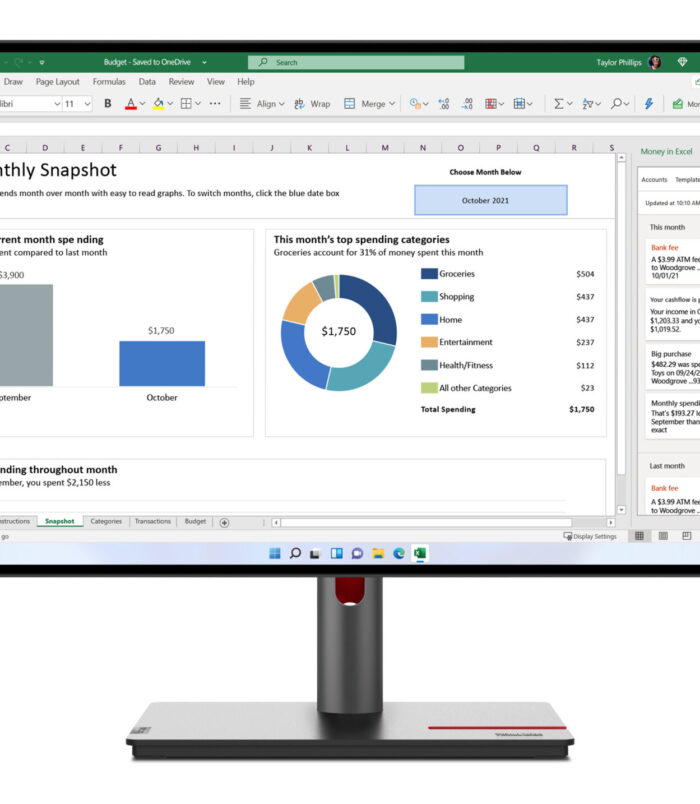This screenshot has height=804, width=700.
Task: Click the Shopping legend color swatch
Action: (429, 296)
